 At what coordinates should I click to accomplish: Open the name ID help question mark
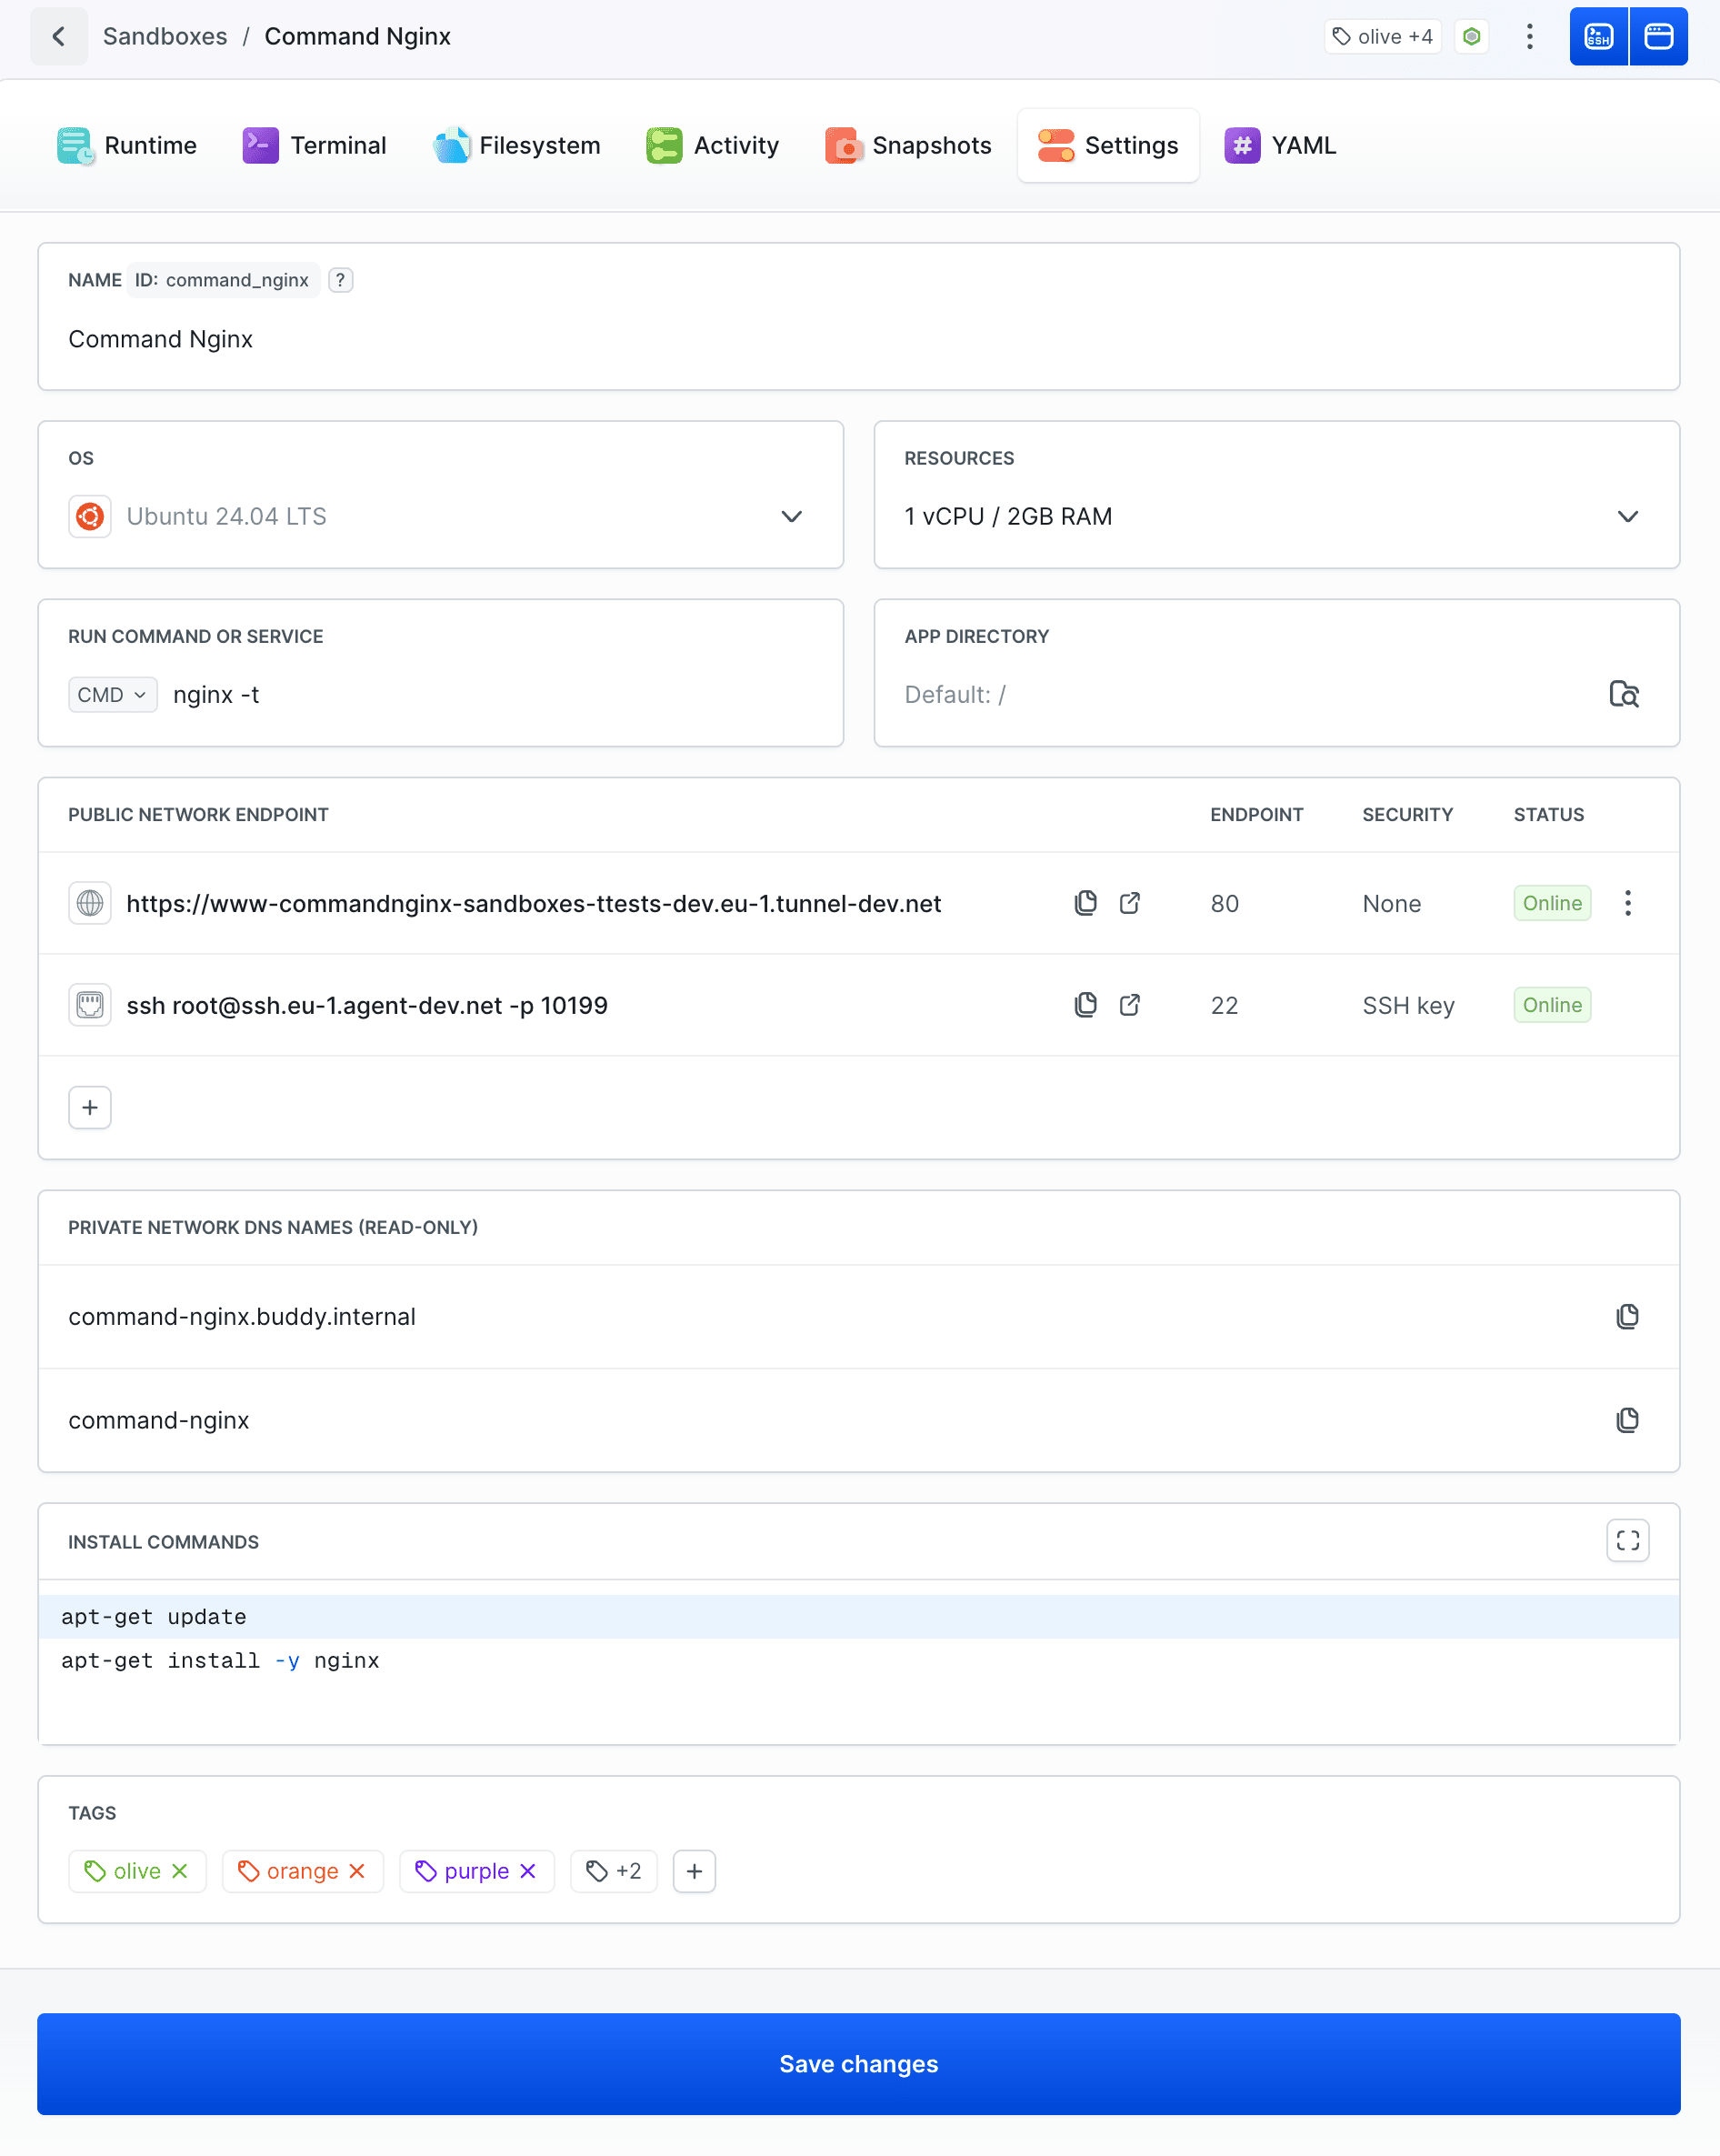tap(341, 280)
